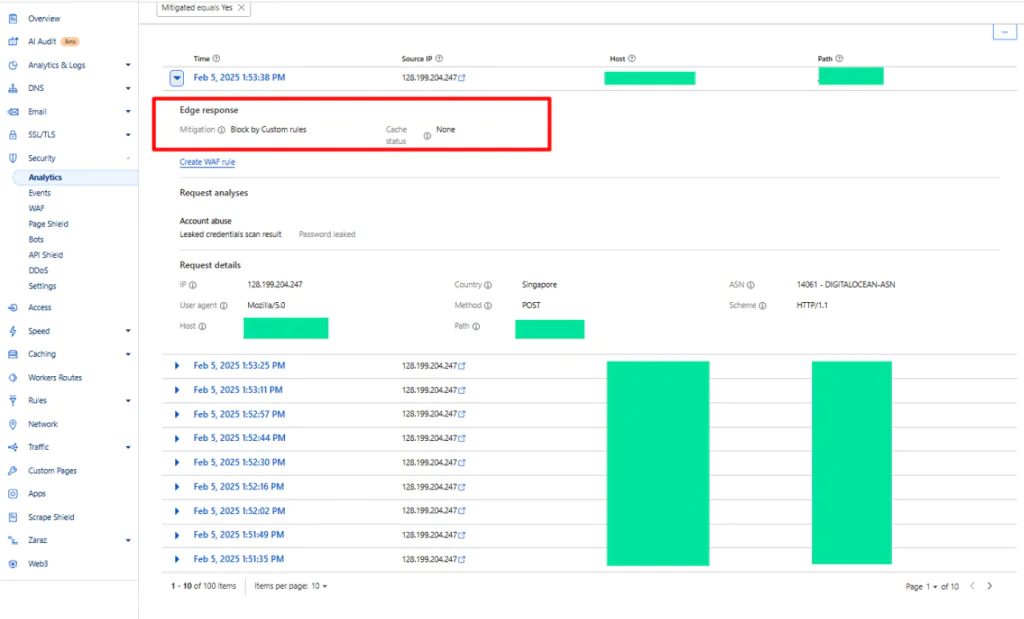
Task: Click the Zaraz sidebar icon
Action: pyautogui.click(x=12, y=541)
